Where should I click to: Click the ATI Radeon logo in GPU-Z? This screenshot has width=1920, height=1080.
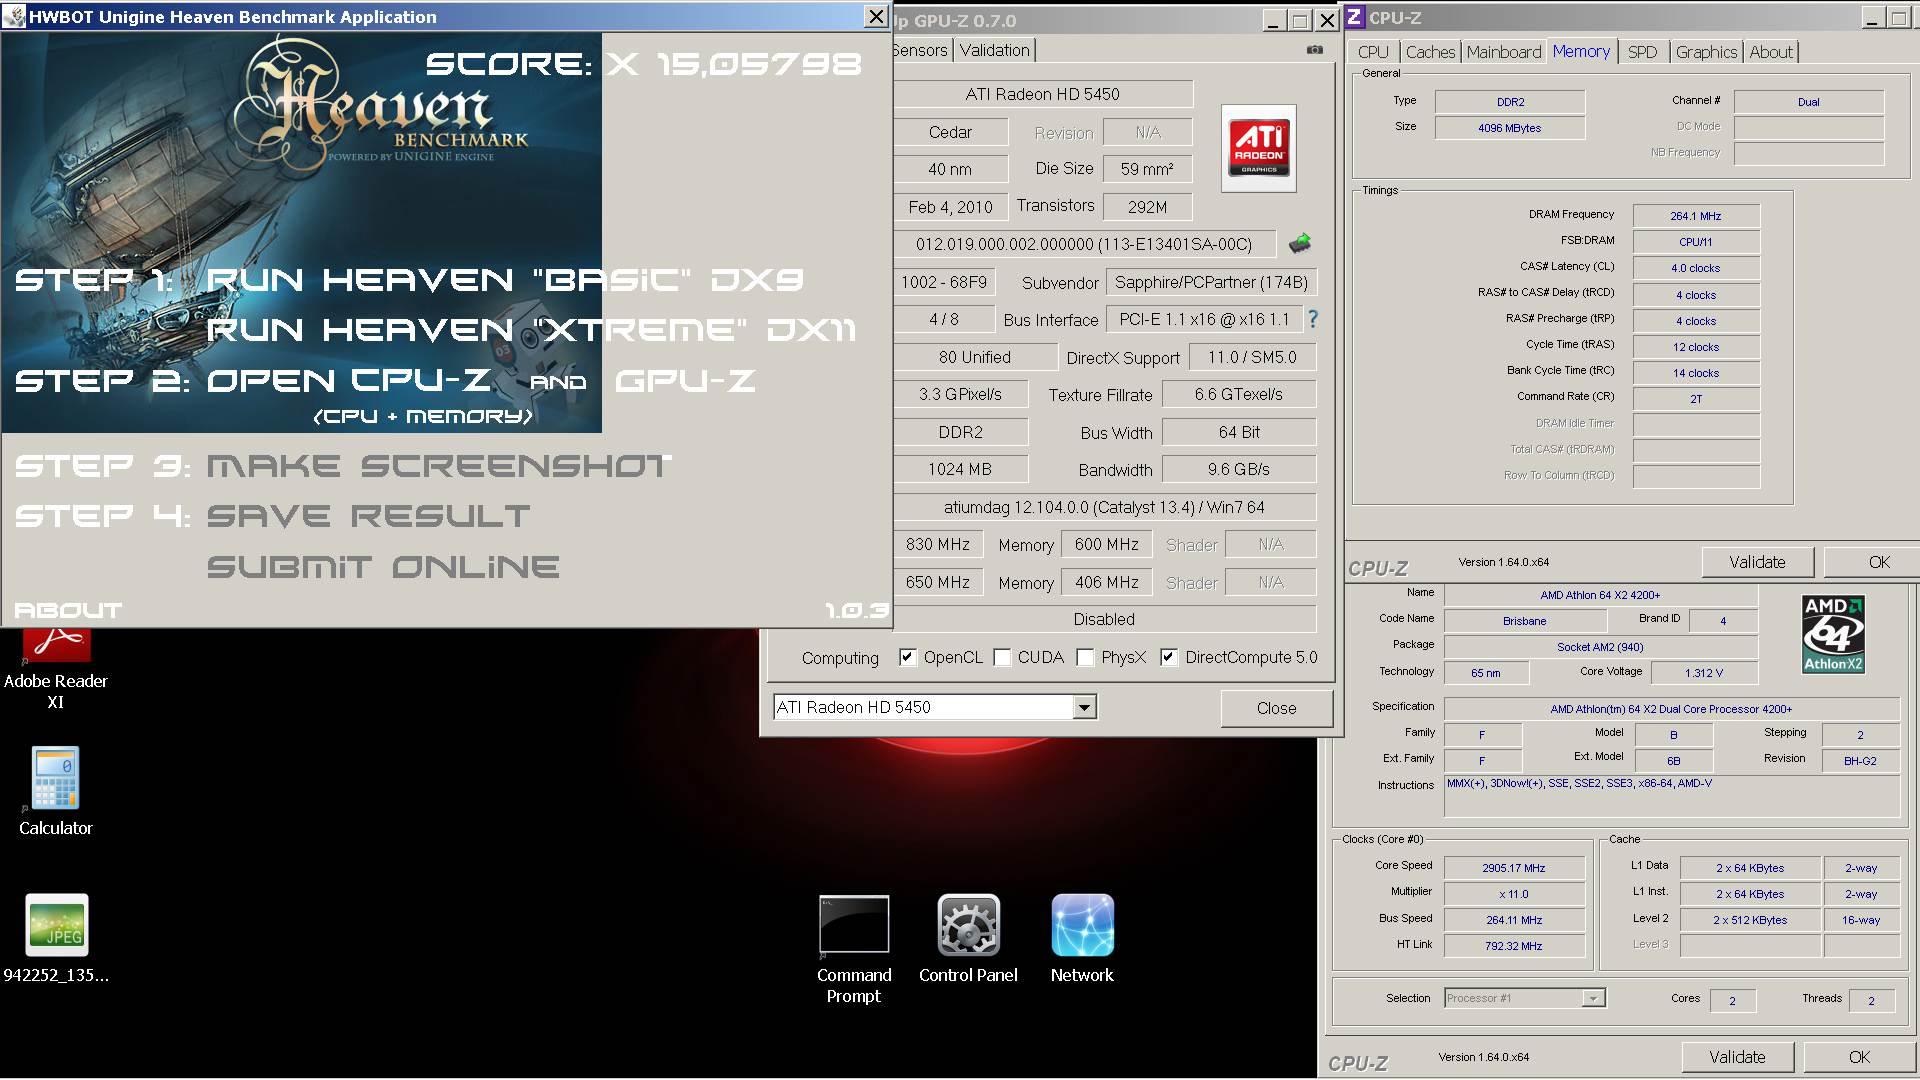1259,149
